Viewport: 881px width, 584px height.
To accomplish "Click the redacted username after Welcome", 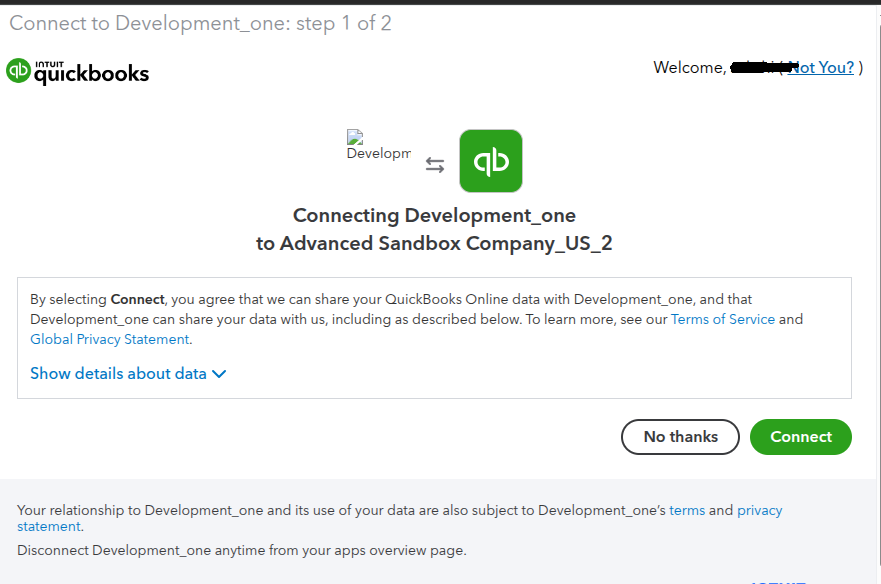I will 753,68.
